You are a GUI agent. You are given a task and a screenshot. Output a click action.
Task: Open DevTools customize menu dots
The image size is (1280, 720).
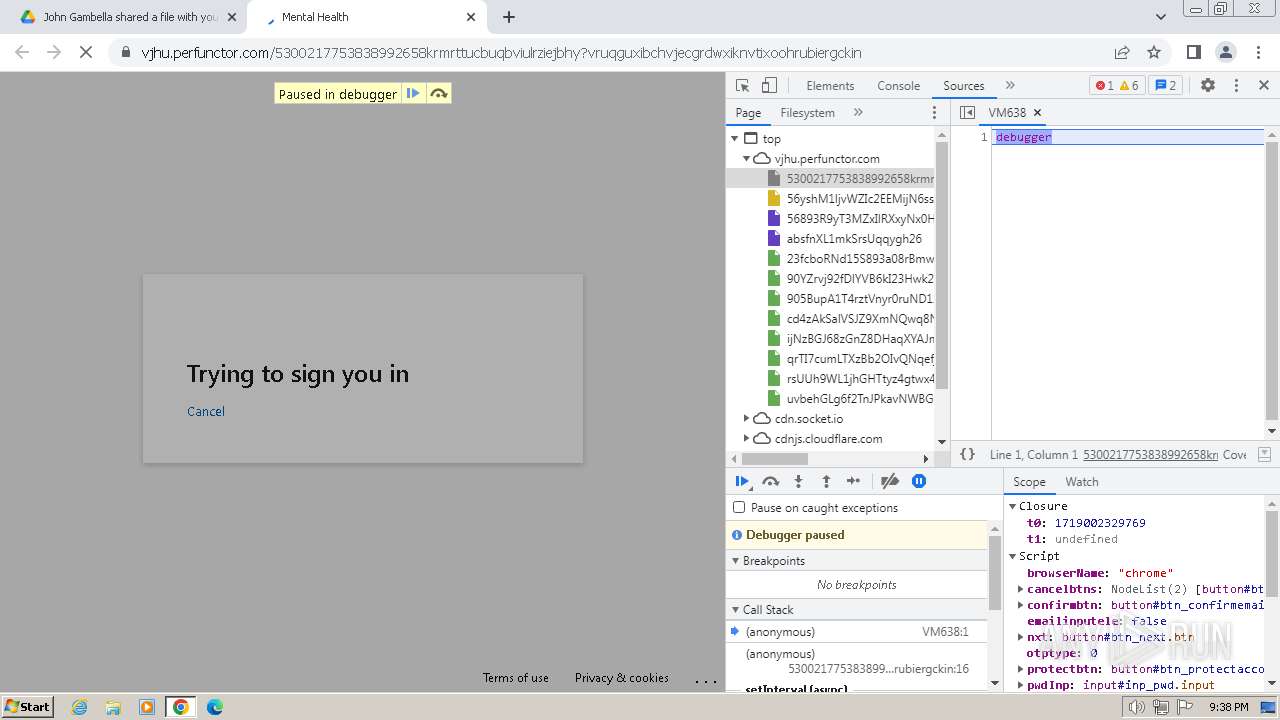[x=1236, y=85]
